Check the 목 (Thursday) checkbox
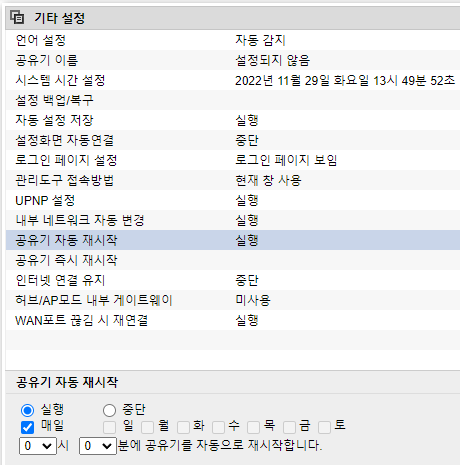 (253, 427)
